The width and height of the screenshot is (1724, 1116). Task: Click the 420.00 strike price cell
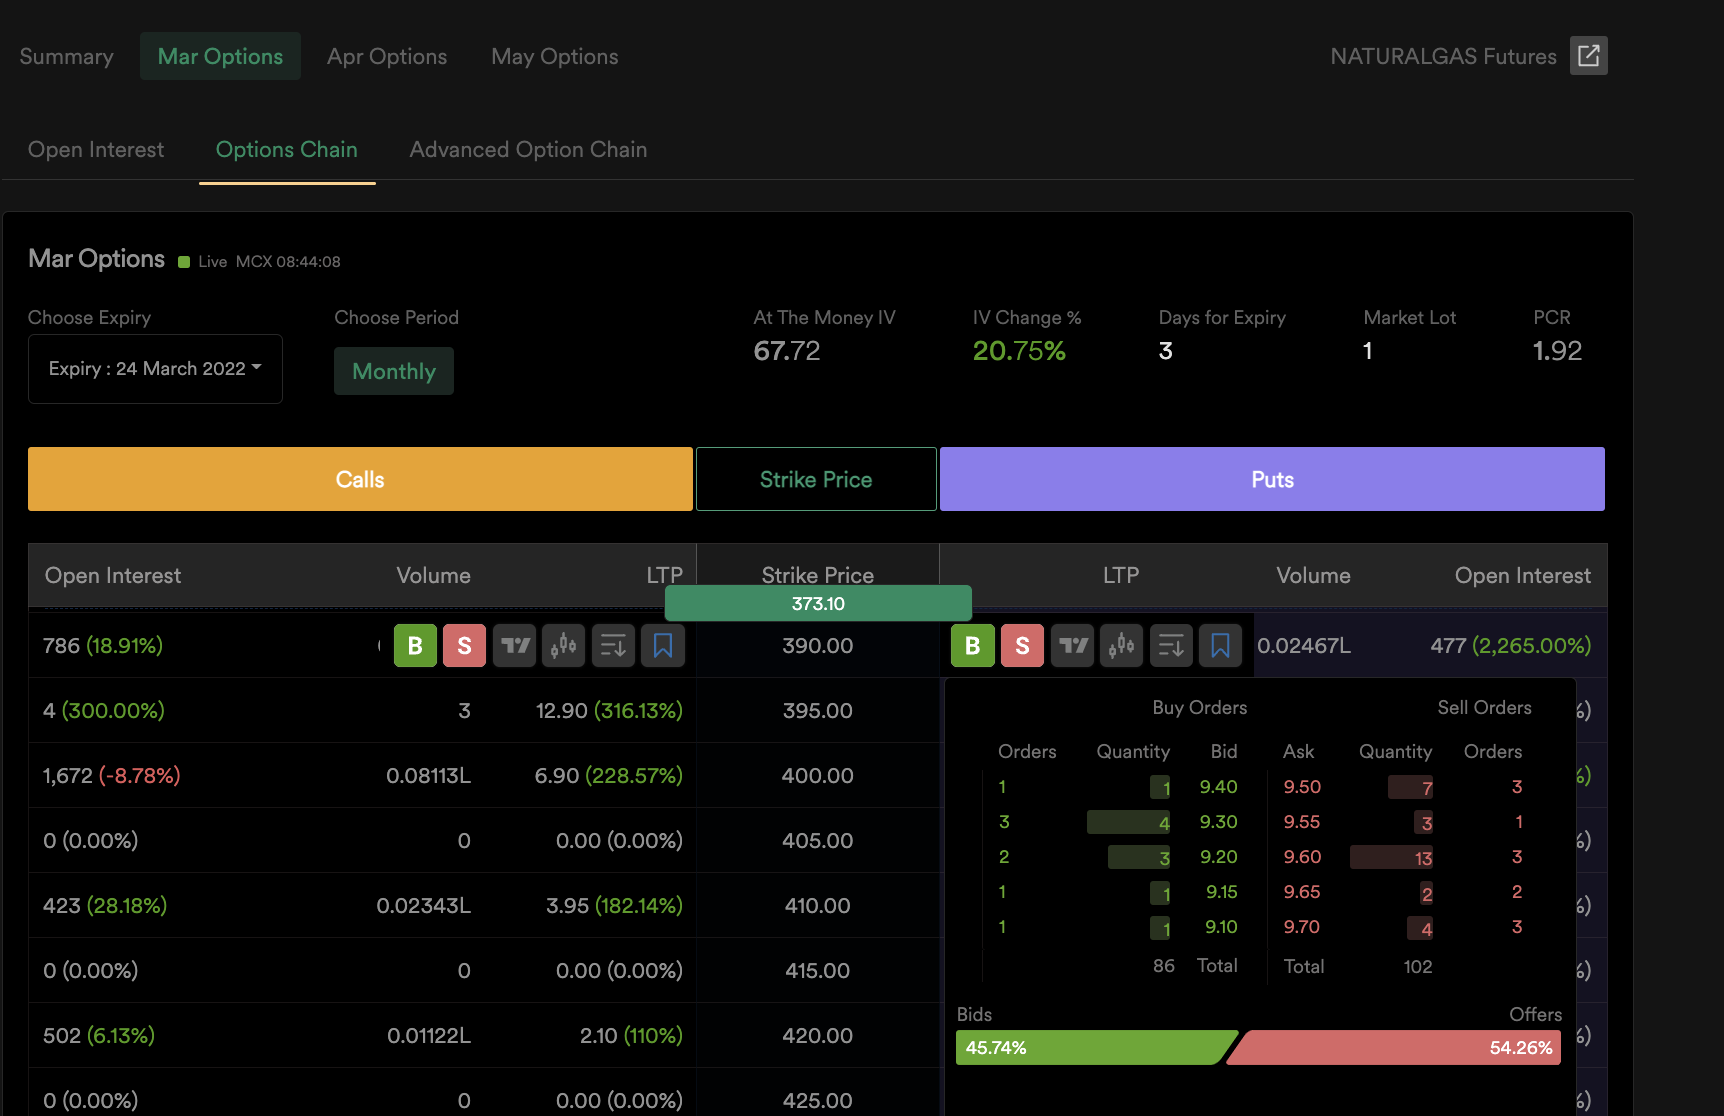pos(818,1036)
